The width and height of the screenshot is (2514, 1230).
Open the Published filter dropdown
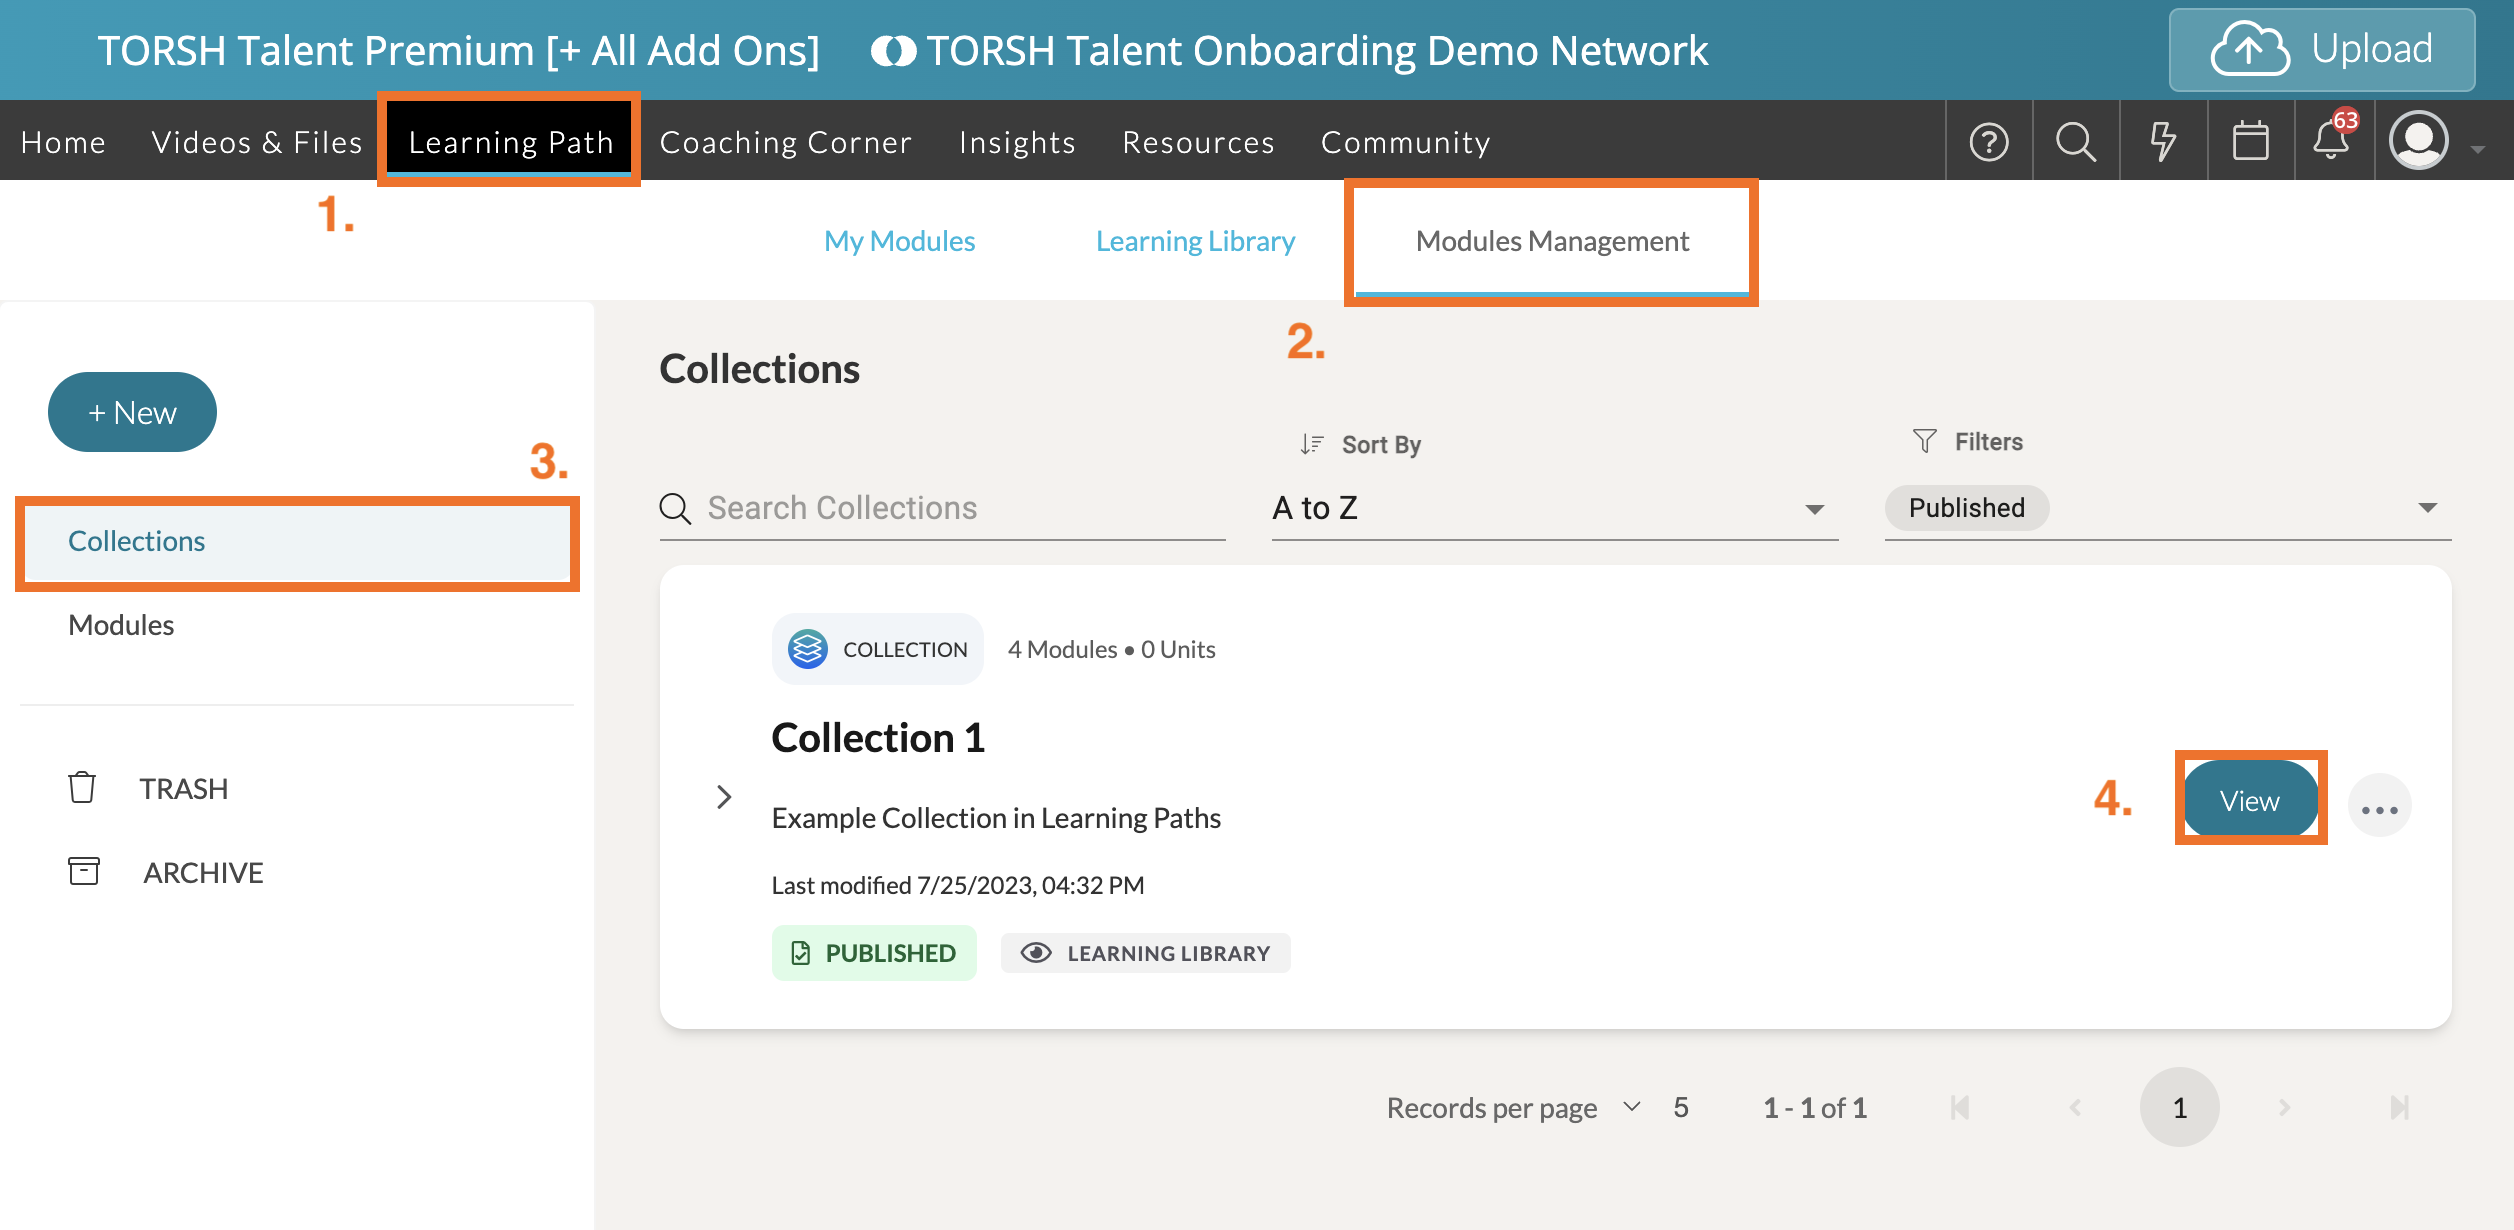pyautogui.click(x=2168, y=509)
